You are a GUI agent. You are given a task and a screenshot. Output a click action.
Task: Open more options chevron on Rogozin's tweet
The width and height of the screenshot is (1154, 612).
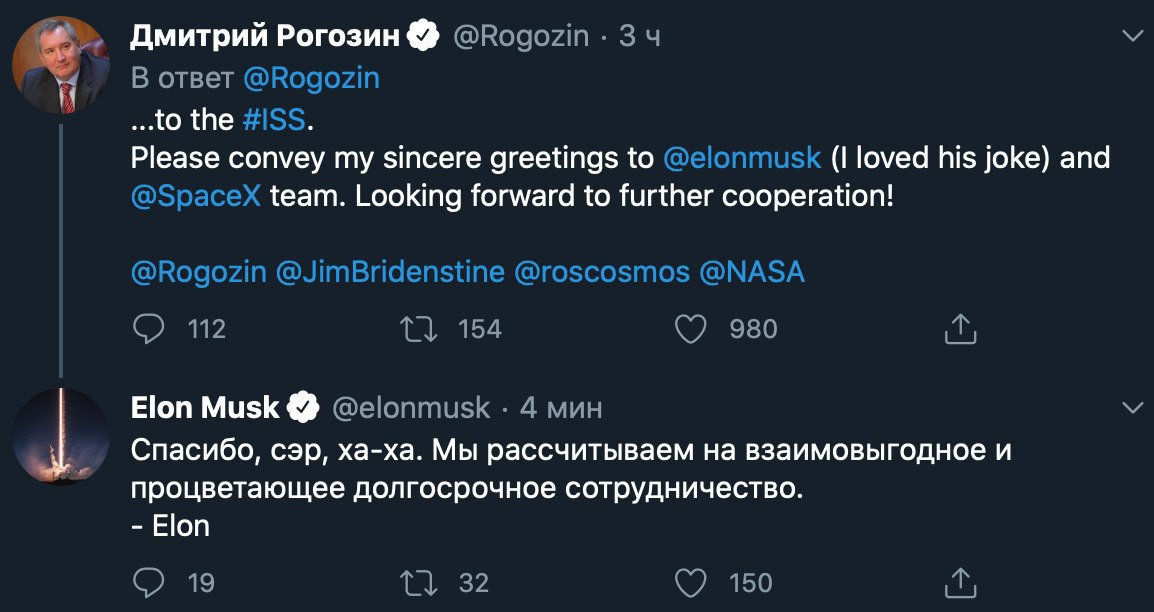[x=1132, y=36]
